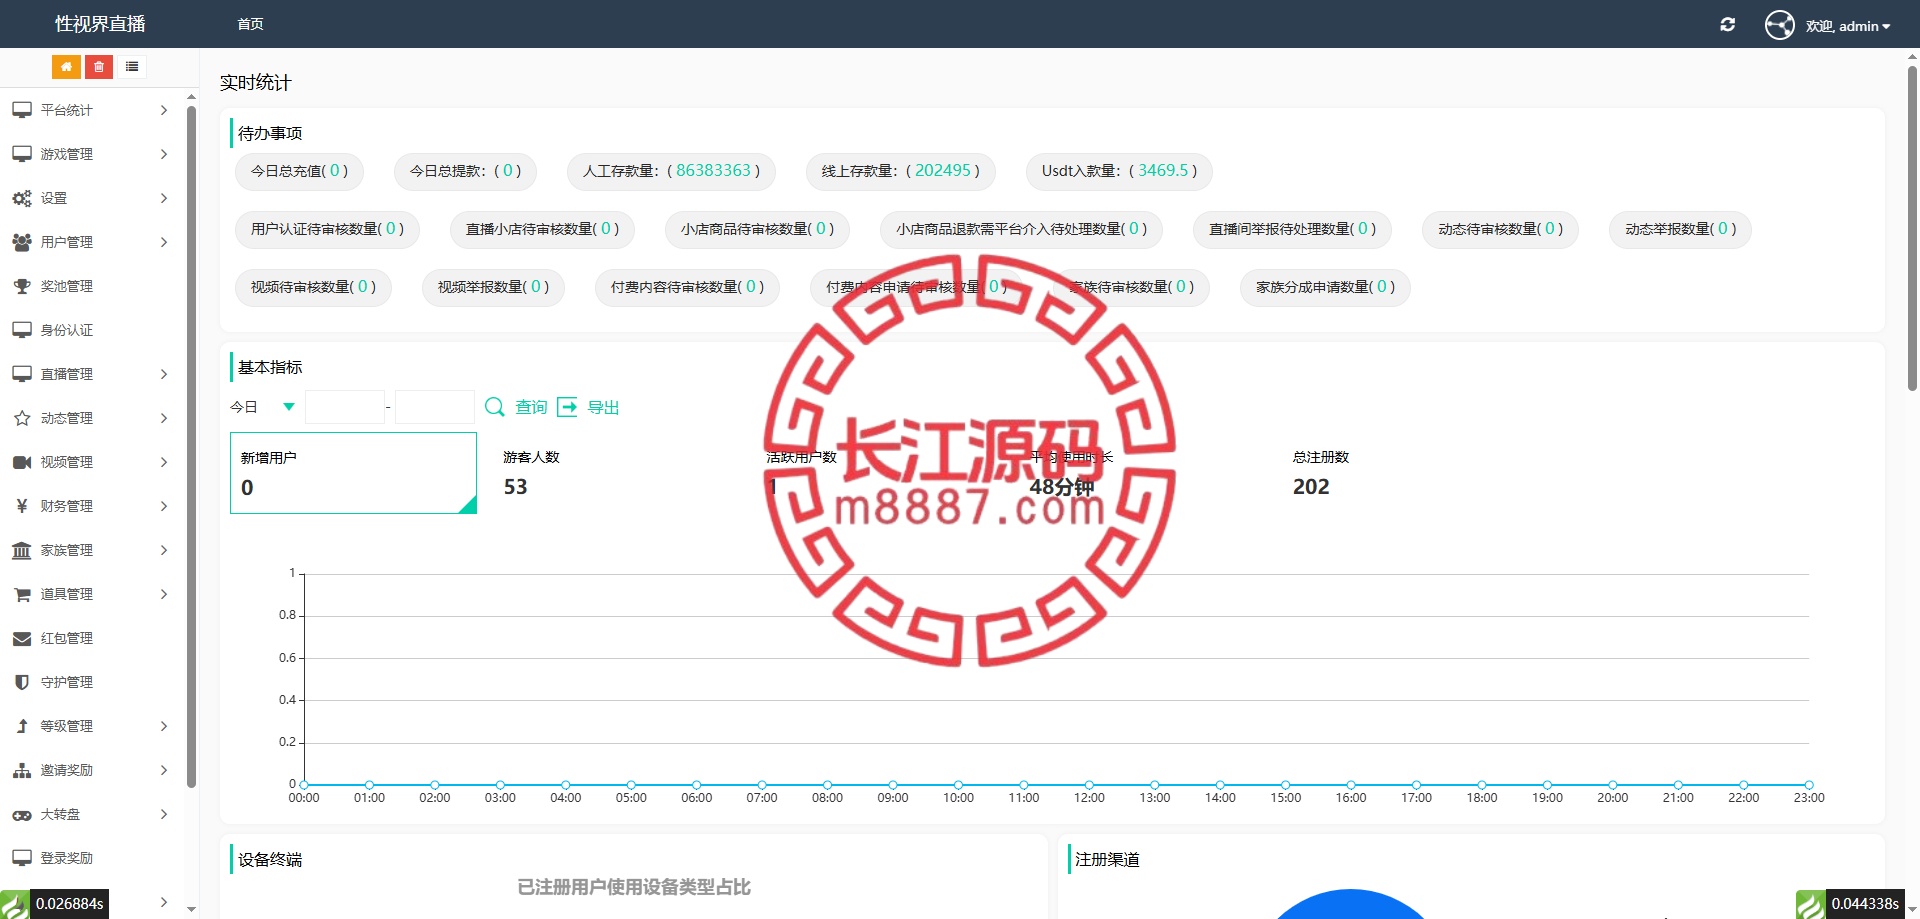Click the 财务管理 yen icon
This screenshot has width=1920, height=919.
click(x=22, y=506)
